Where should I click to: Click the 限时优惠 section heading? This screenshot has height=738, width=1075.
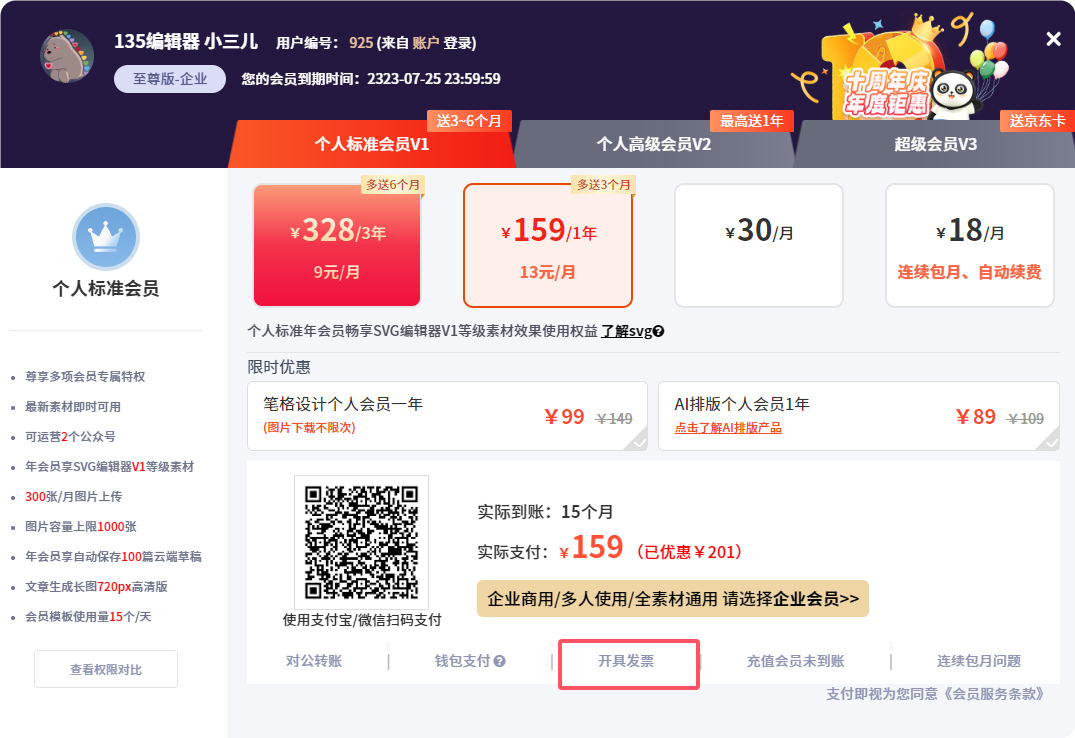279,367
